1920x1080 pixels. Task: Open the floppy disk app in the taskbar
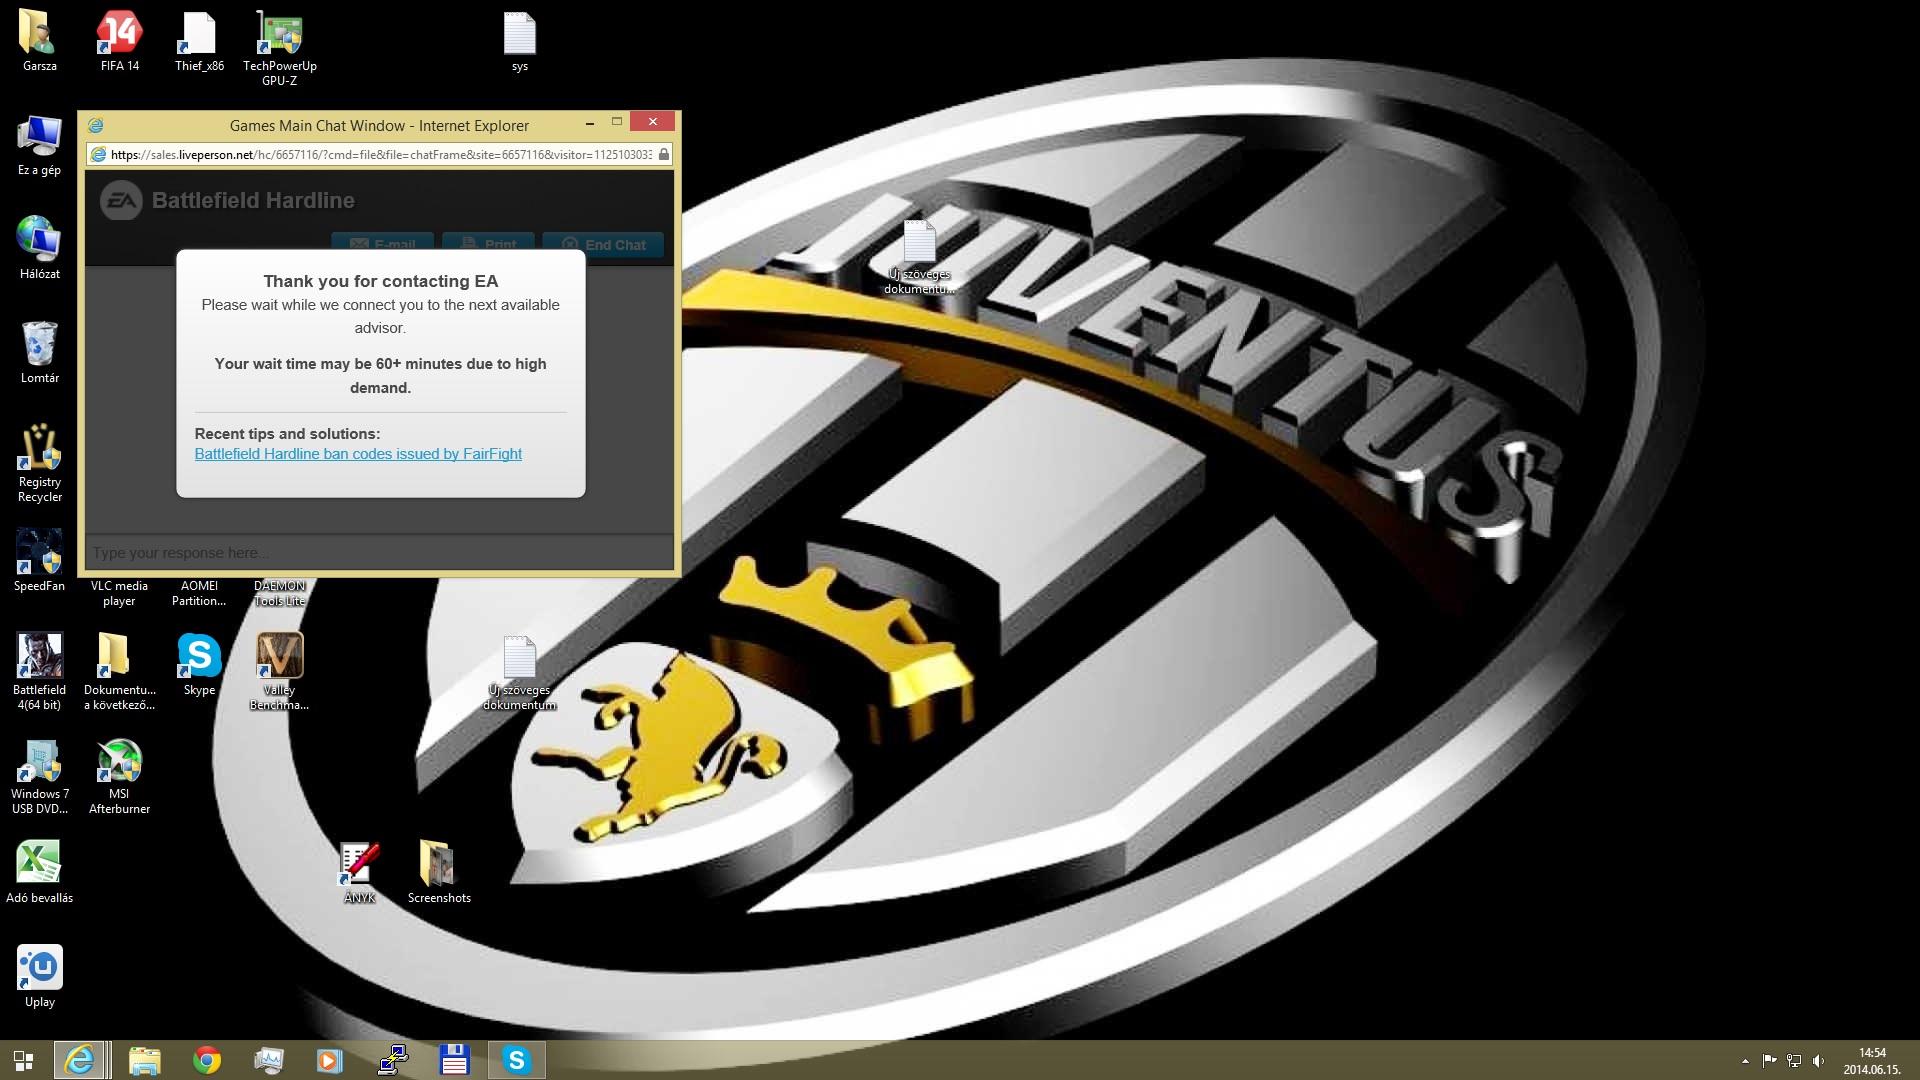click(x=454, y=1060)
